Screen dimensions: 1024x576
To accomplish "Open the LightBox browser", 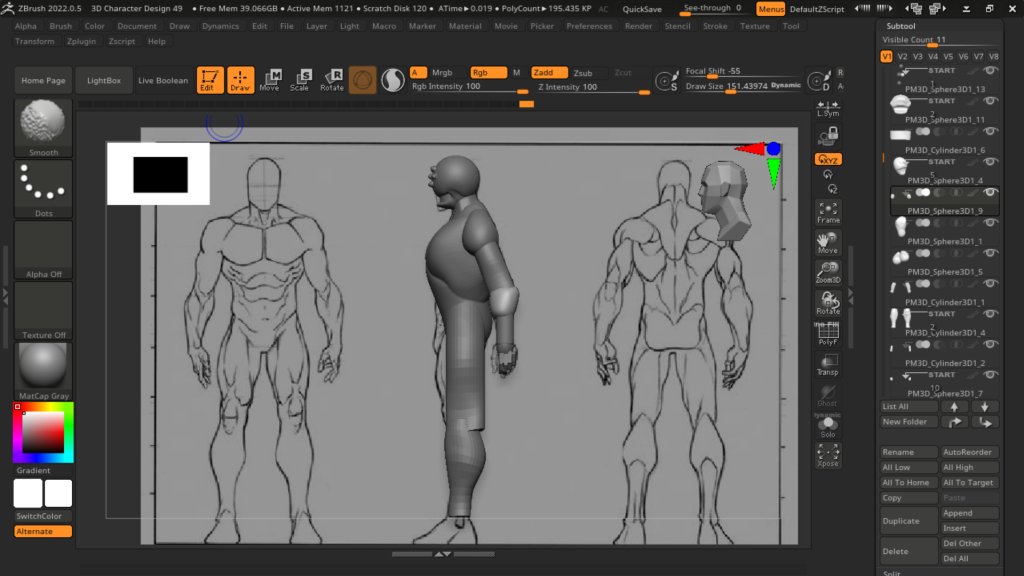I will 104,80.
